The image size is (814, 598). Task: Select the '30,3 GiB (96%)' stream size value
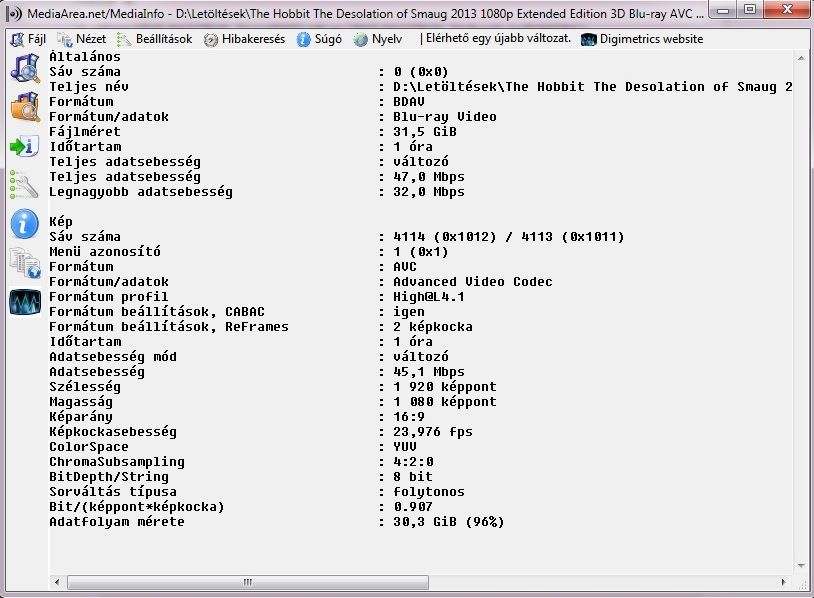click(x=449, y=522)
